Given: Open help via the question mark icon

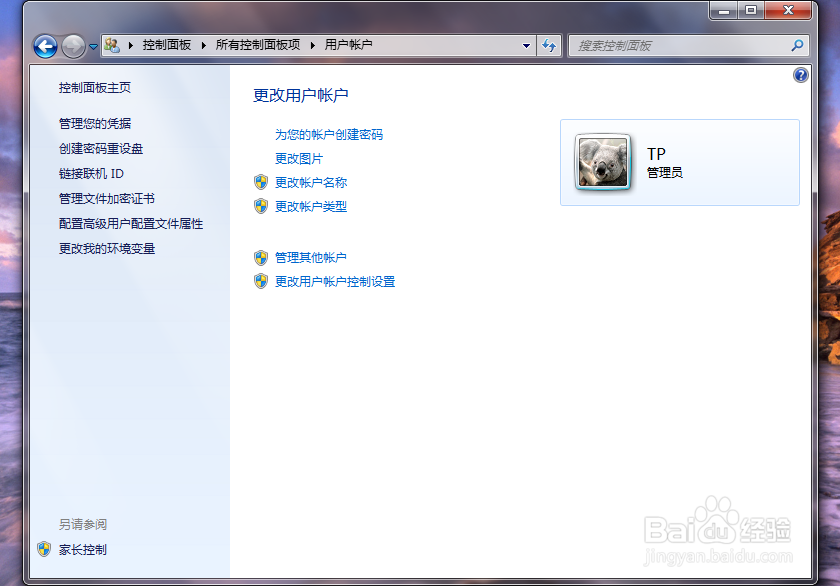Looking at the screenshot, I should (x=799, y=75).
